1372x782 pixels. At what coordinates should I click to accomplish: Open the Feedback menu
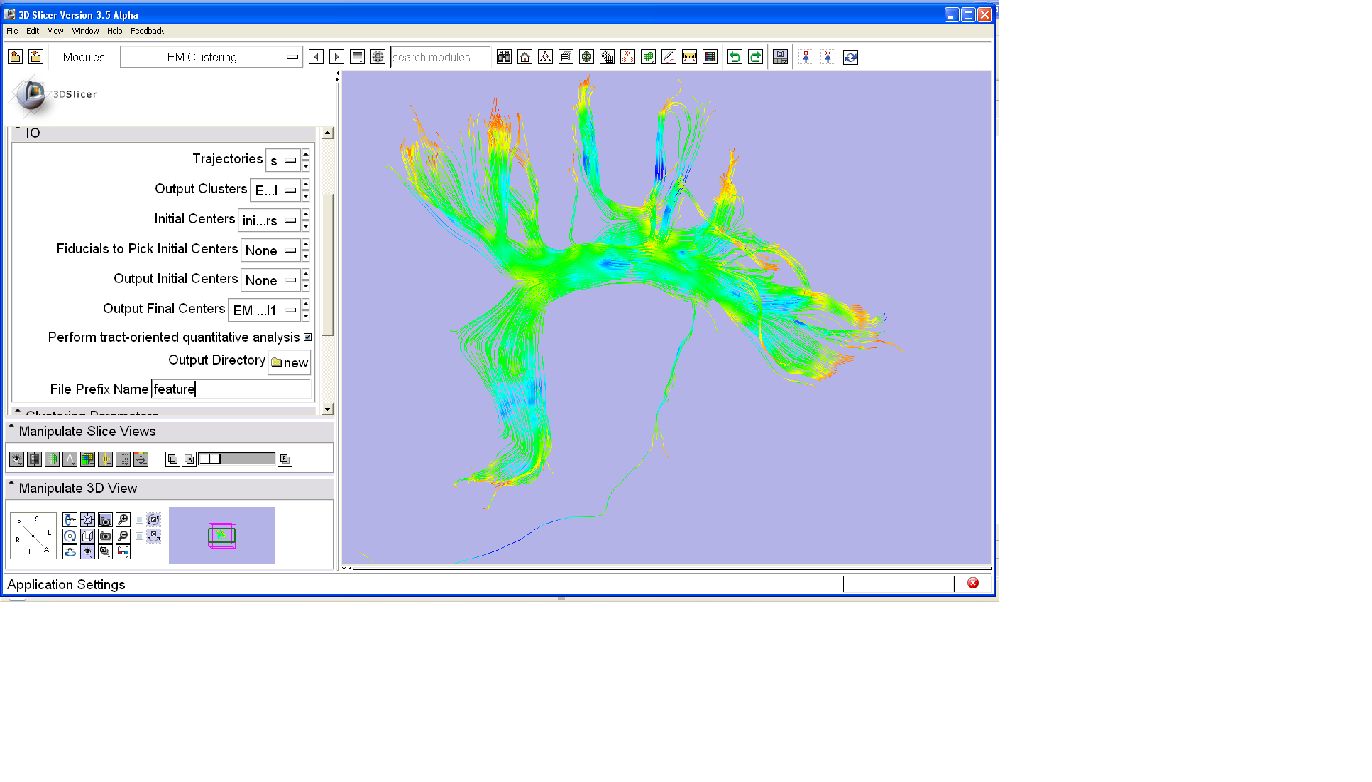pyautogui.click(x=147, y=31)
